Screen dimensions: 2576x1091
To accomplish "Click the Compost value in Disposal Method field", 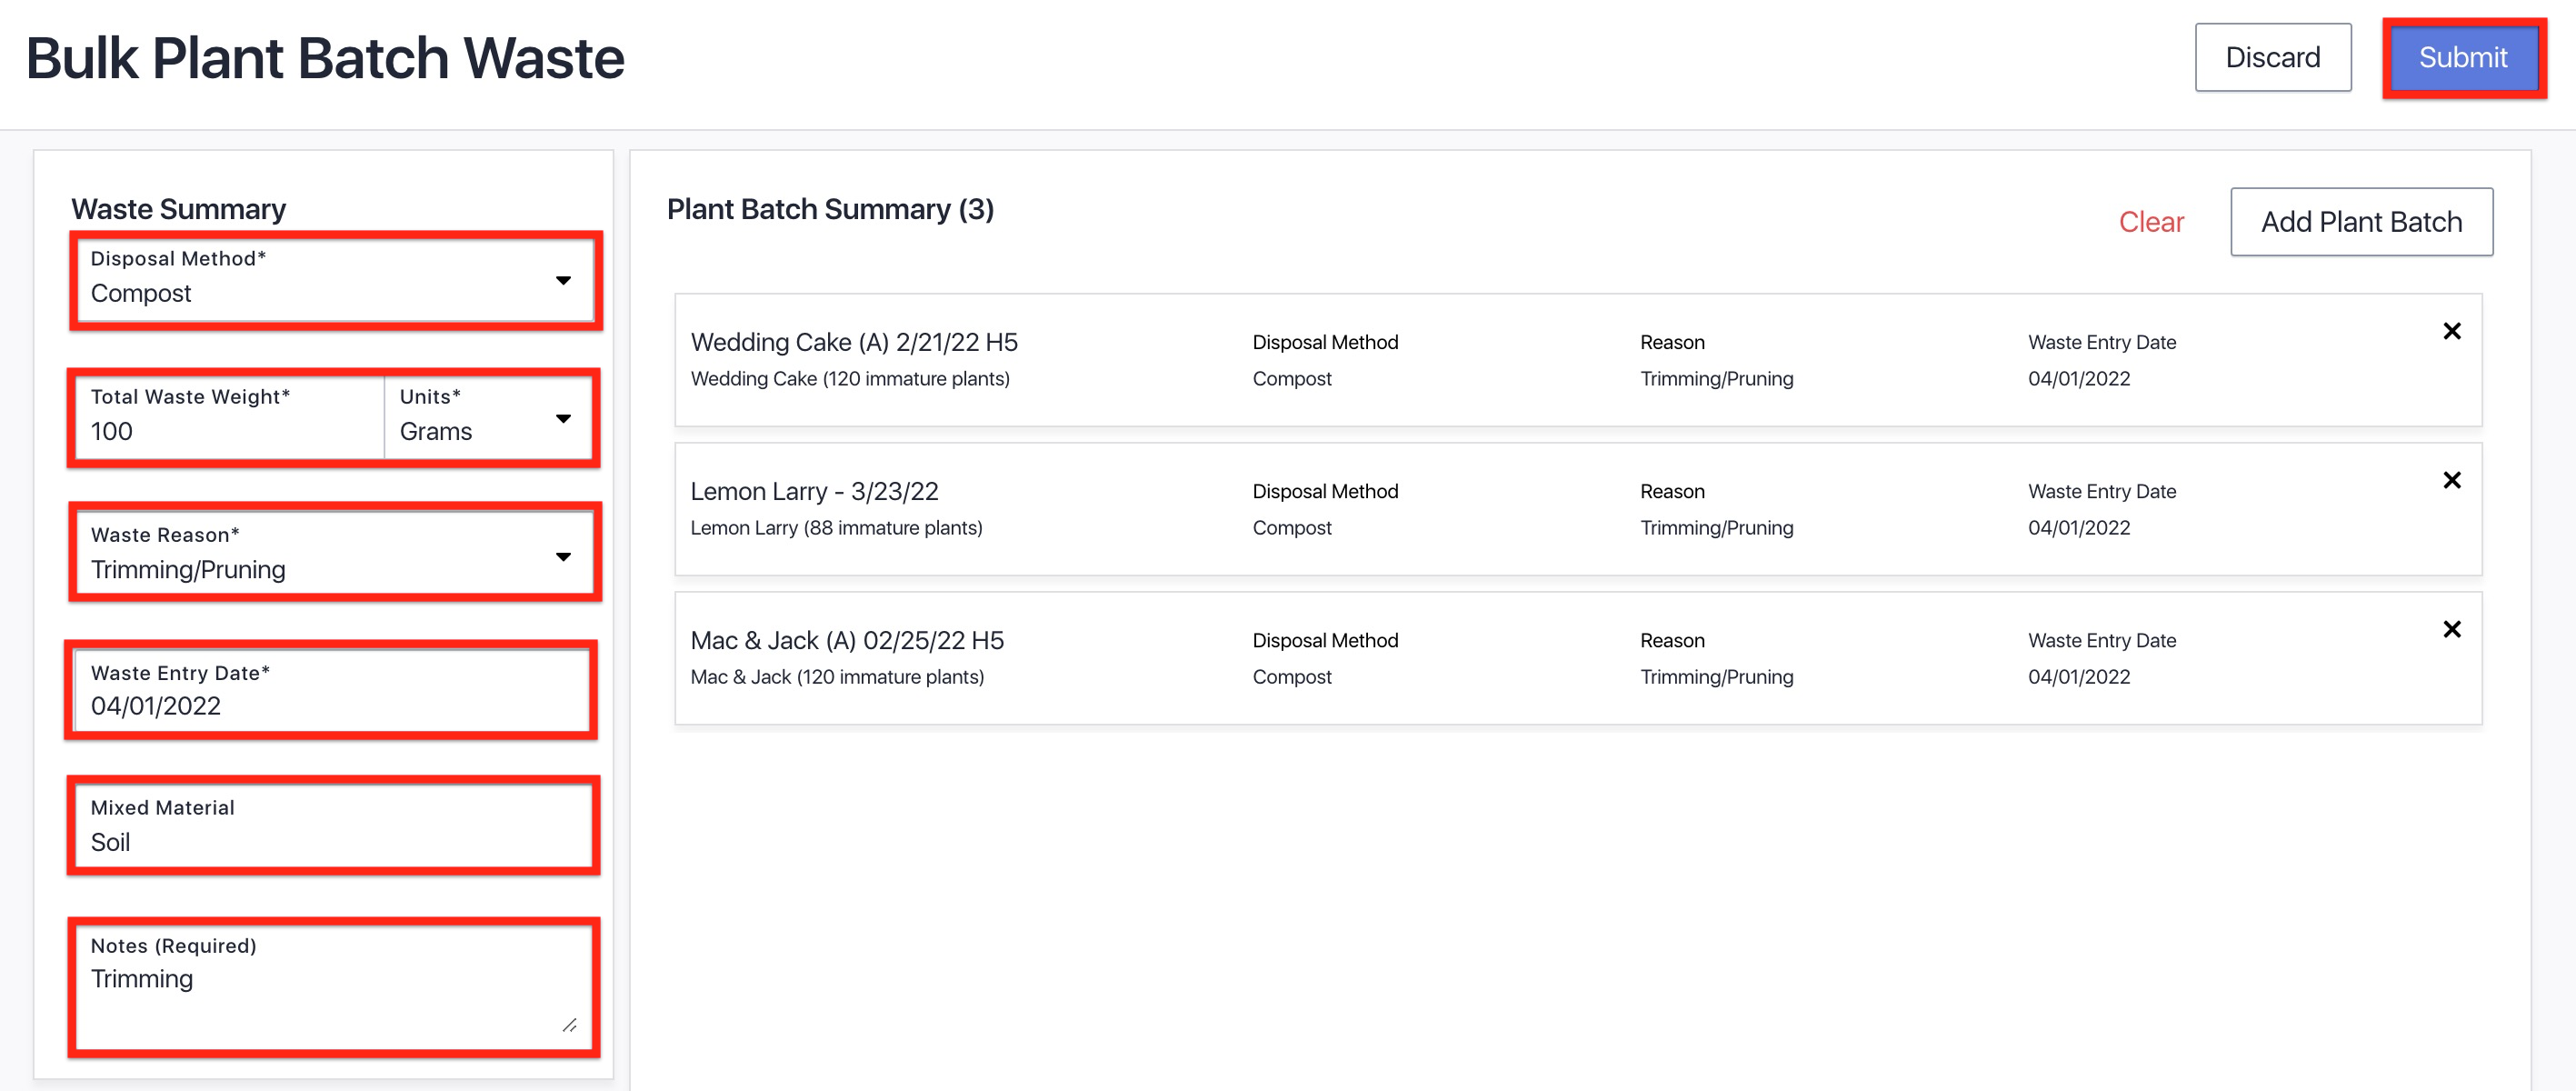I will click(141, 293).
